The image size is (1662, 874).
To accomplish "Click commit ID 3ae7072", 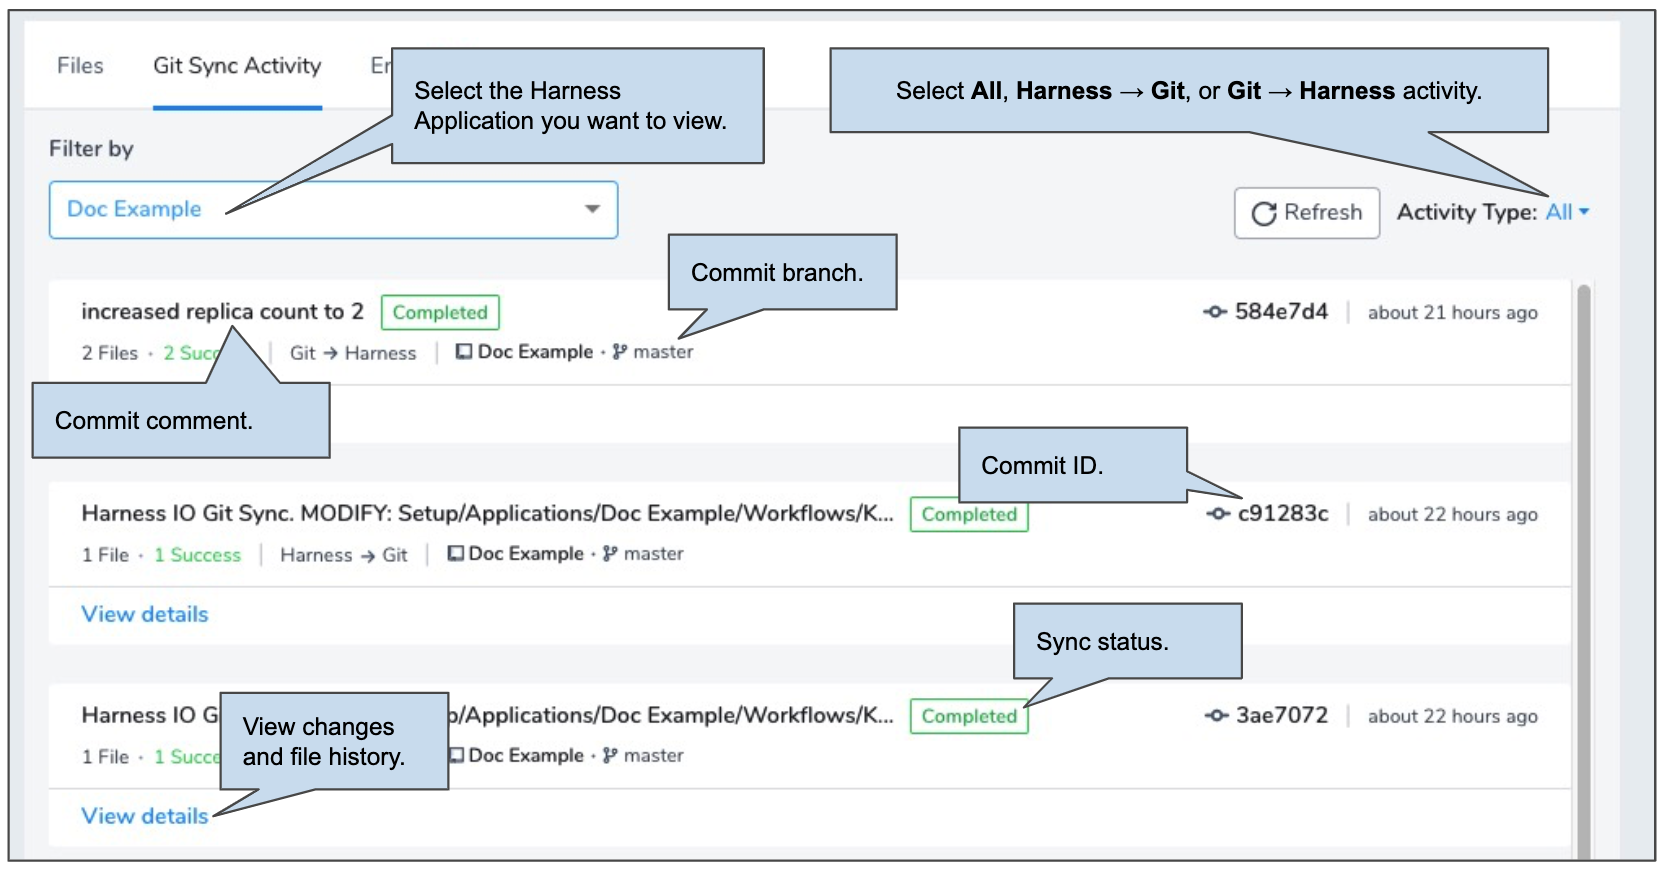I will click(1282, 716).
